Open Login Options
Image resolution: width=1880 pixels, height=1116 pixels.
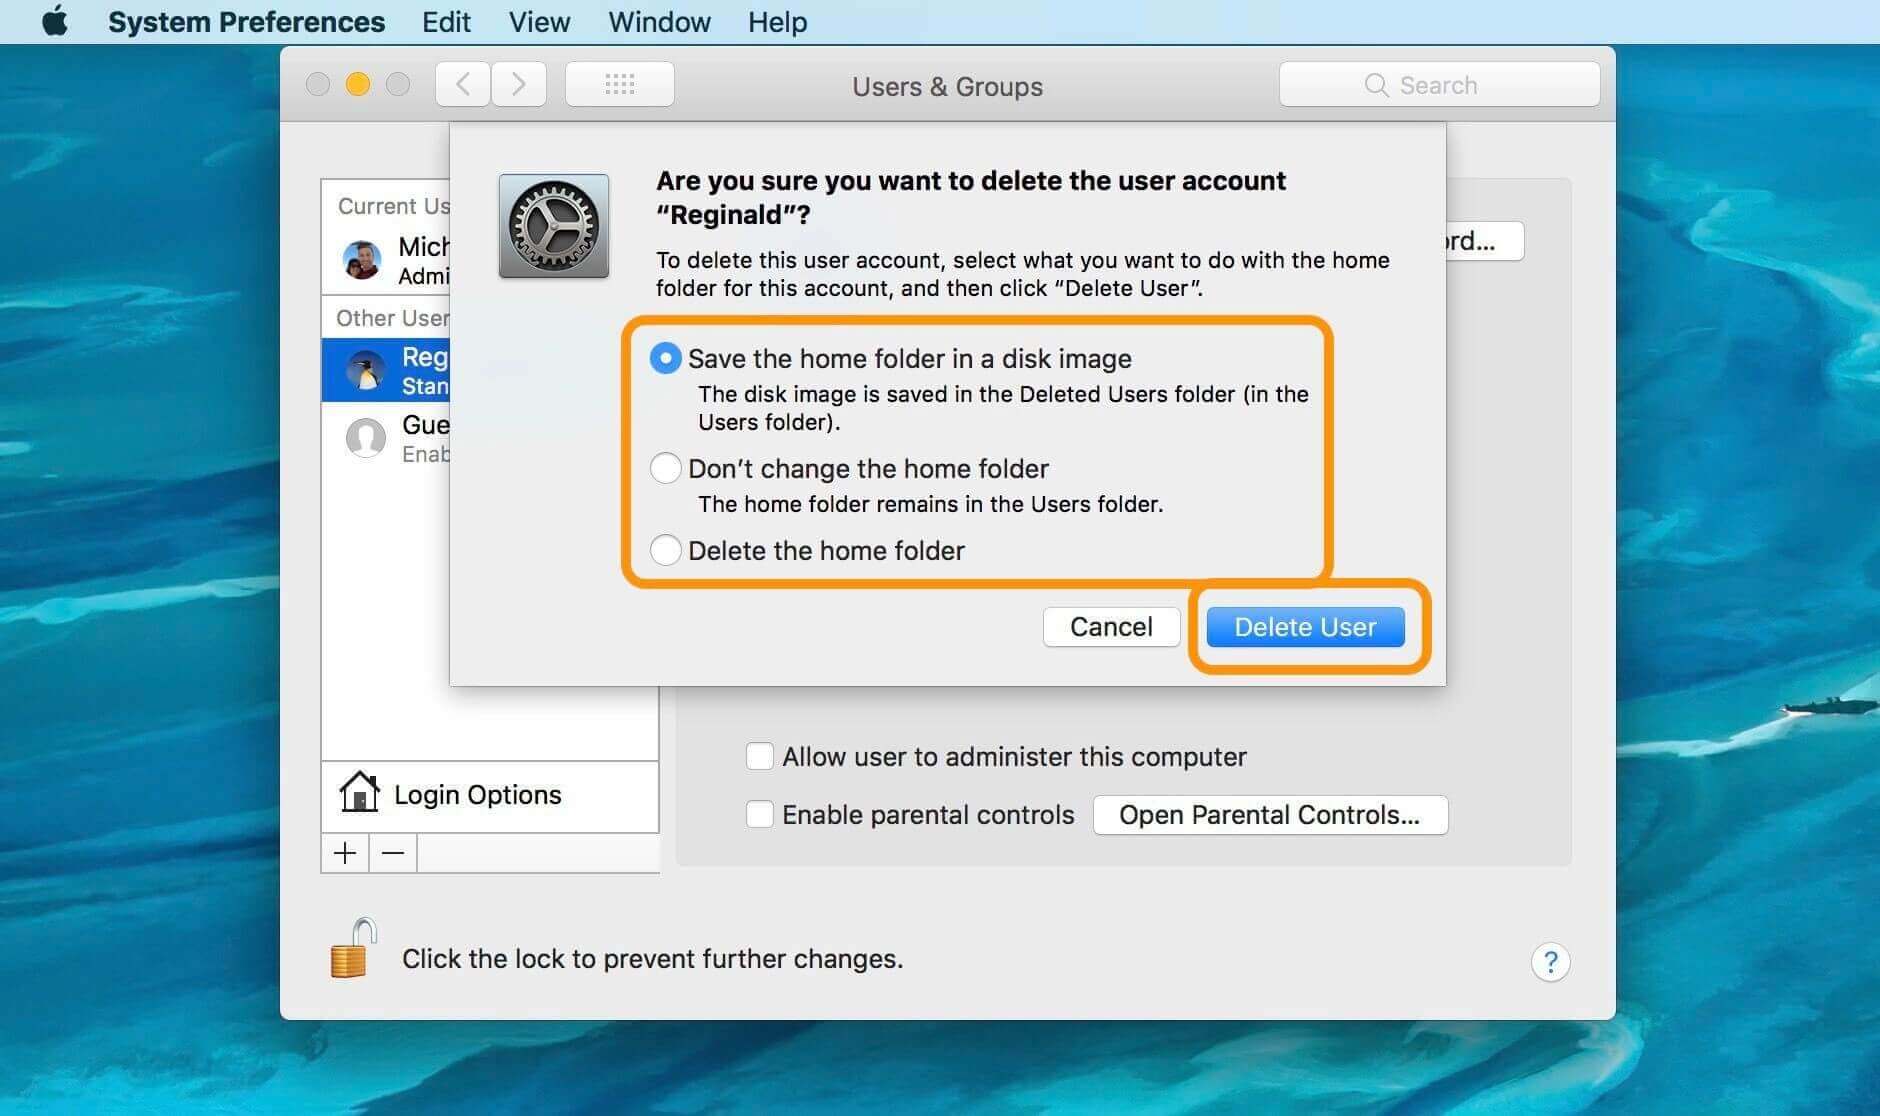tap(477, 795)
